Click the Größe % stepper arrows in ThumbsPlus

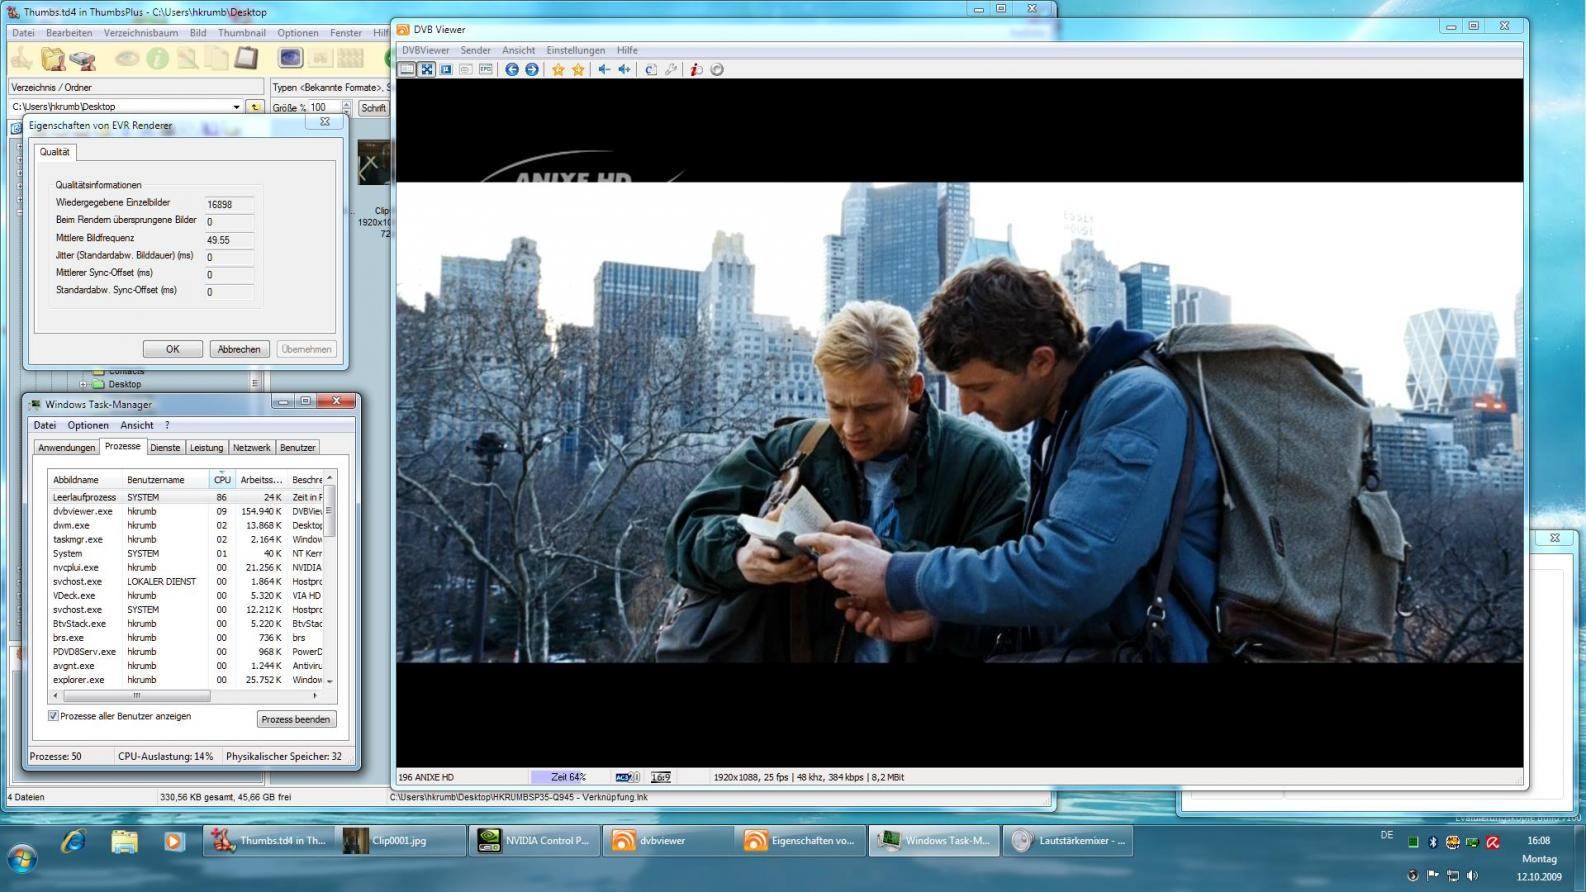pyautogui.click(x=346, y=107)
